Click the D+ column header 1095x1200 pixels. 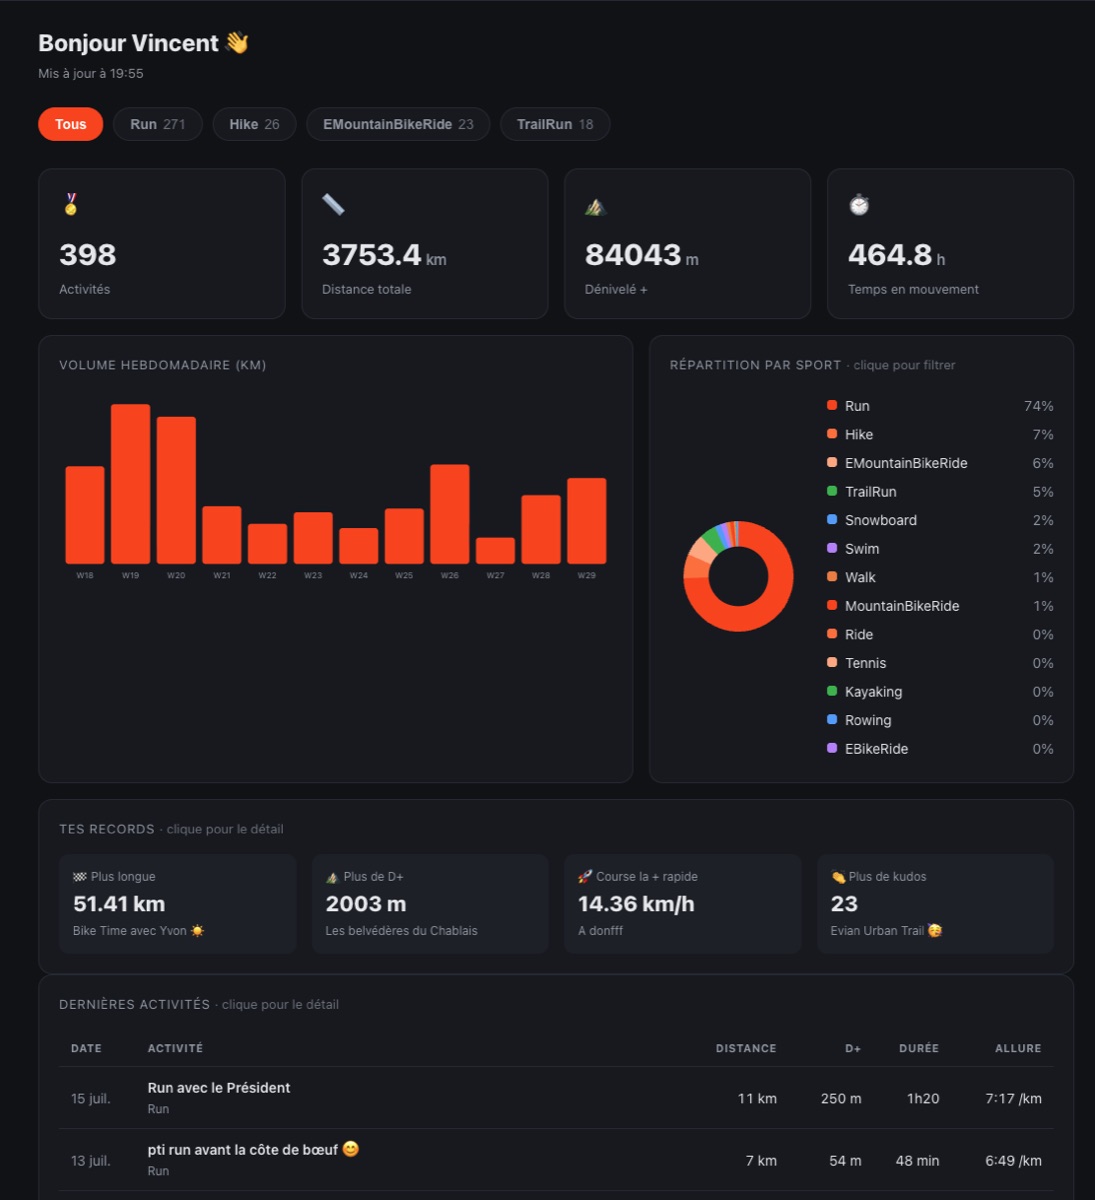pyautogui.click(x=853, y=1048)
